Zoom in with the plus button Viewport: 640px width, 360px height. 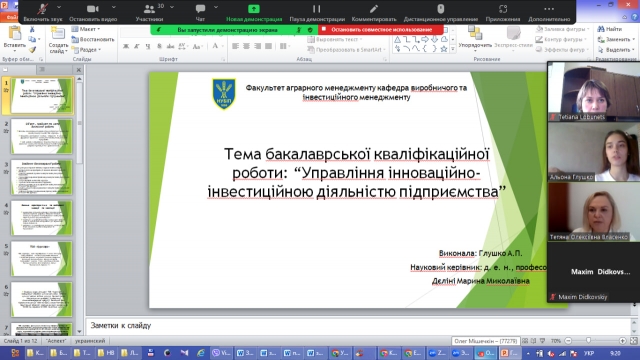click(622, 340)
